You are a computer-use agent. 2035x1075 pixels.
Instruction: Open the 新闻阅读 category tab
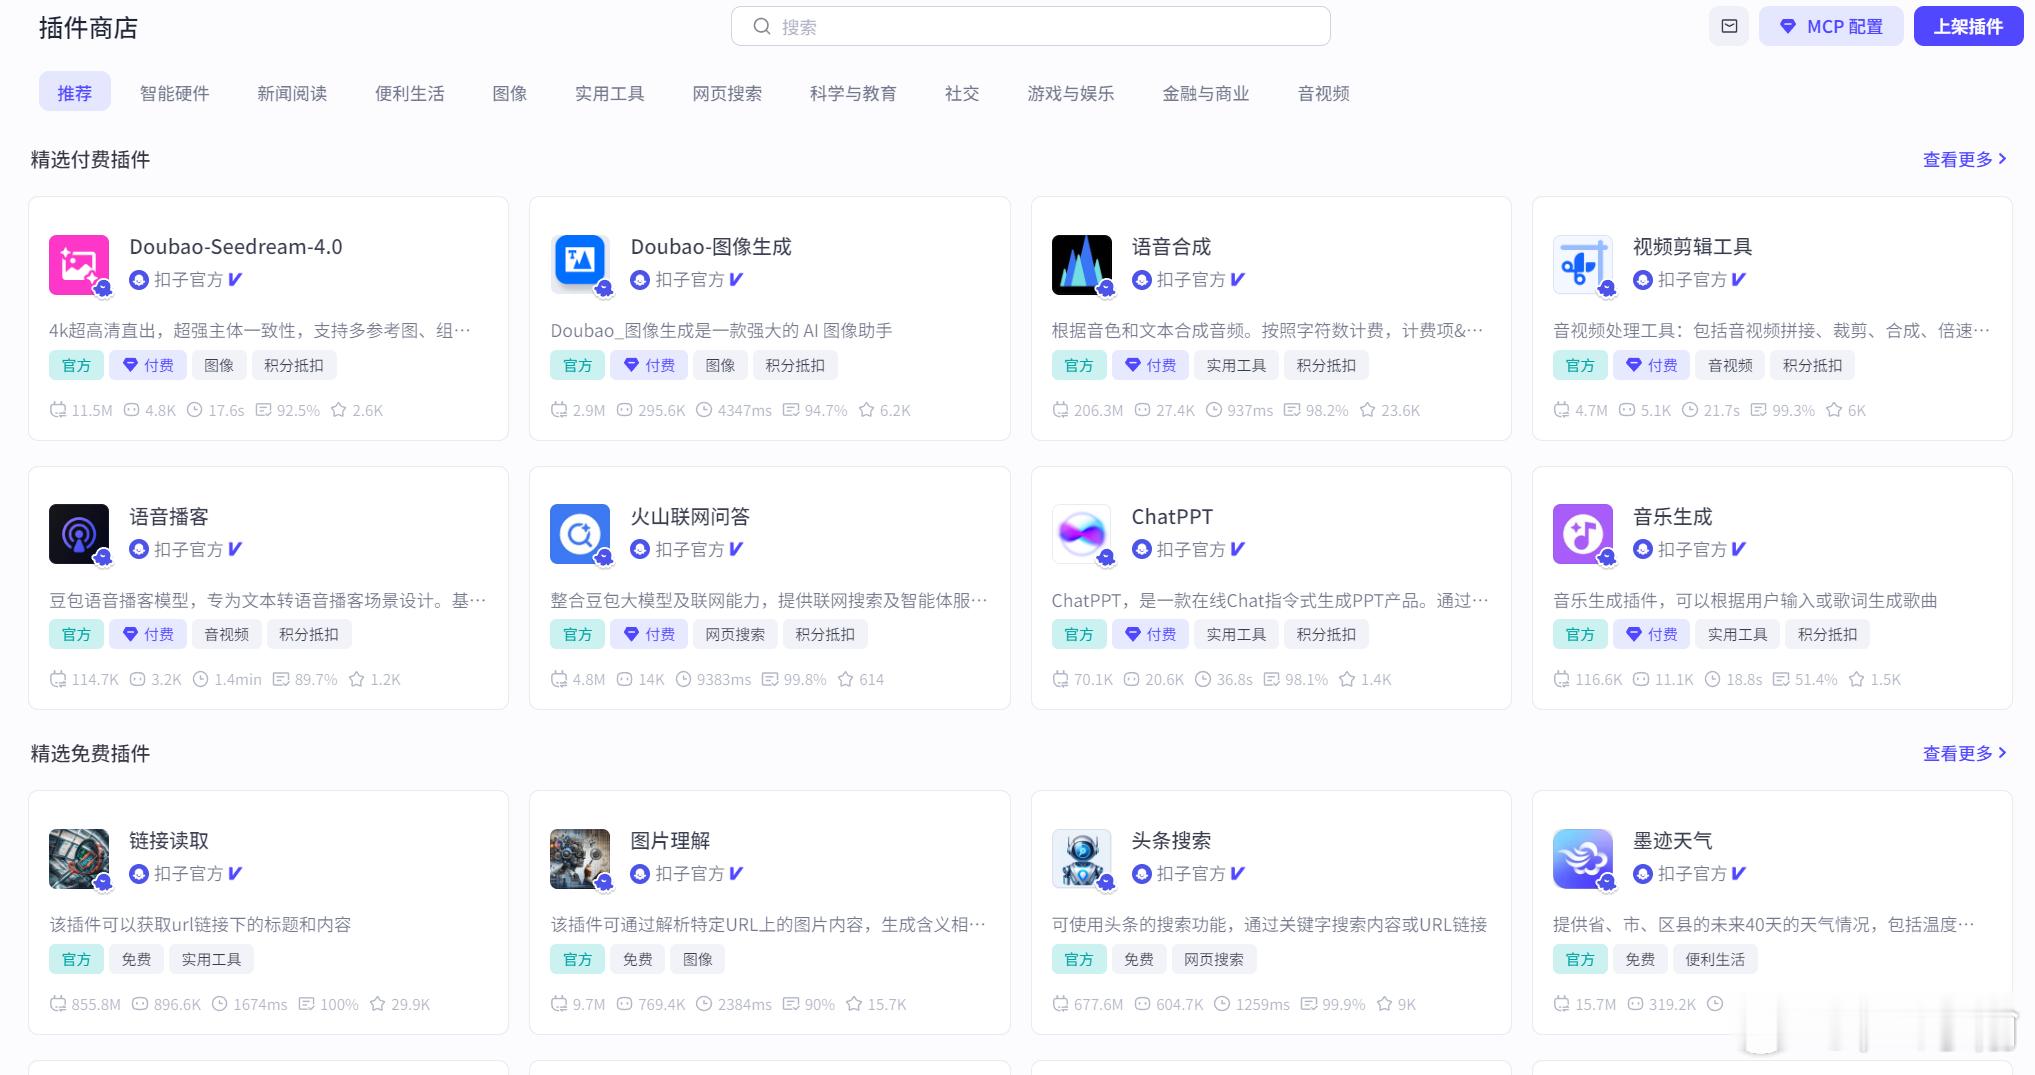click(x=292, y=93)
